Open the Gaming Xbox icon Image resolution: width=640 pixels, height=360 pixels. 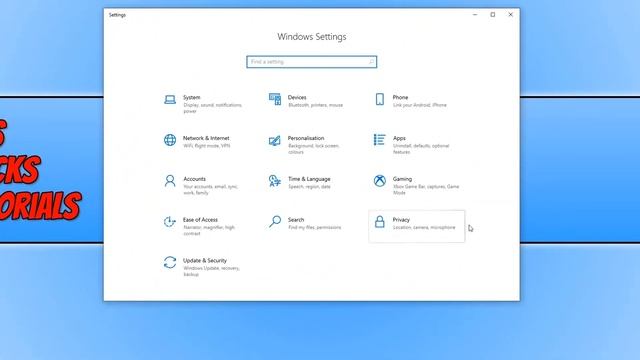[380, 180]
